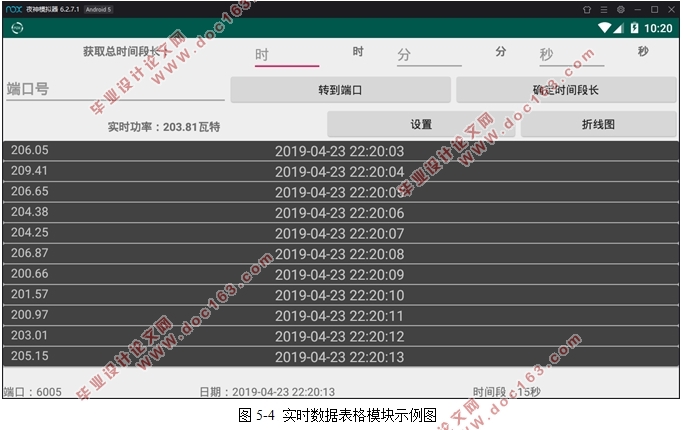Tap the battery charging icon
This screenshot has height=430, width=684.
(x=634, y=28)
